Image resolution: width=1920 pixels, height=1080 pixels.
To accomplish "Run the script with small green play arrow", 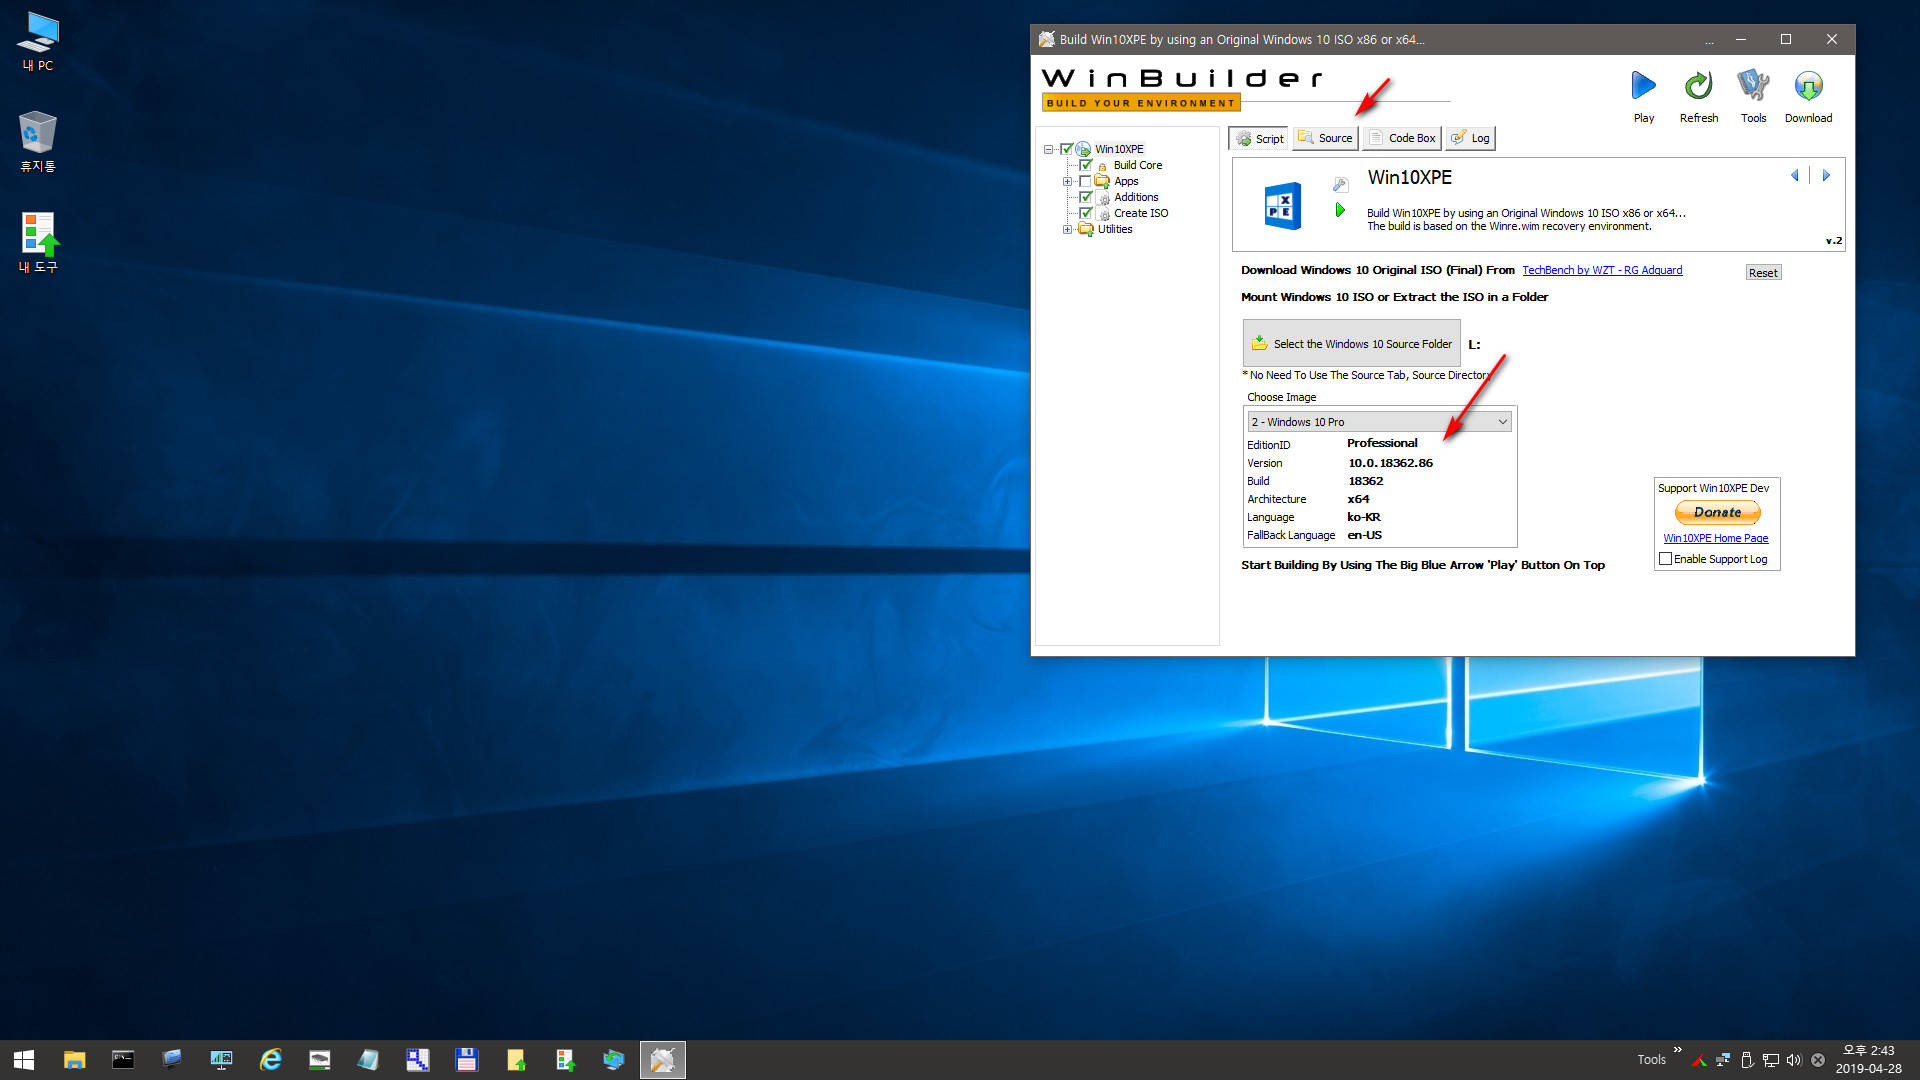I will [x=1340, y=210].
